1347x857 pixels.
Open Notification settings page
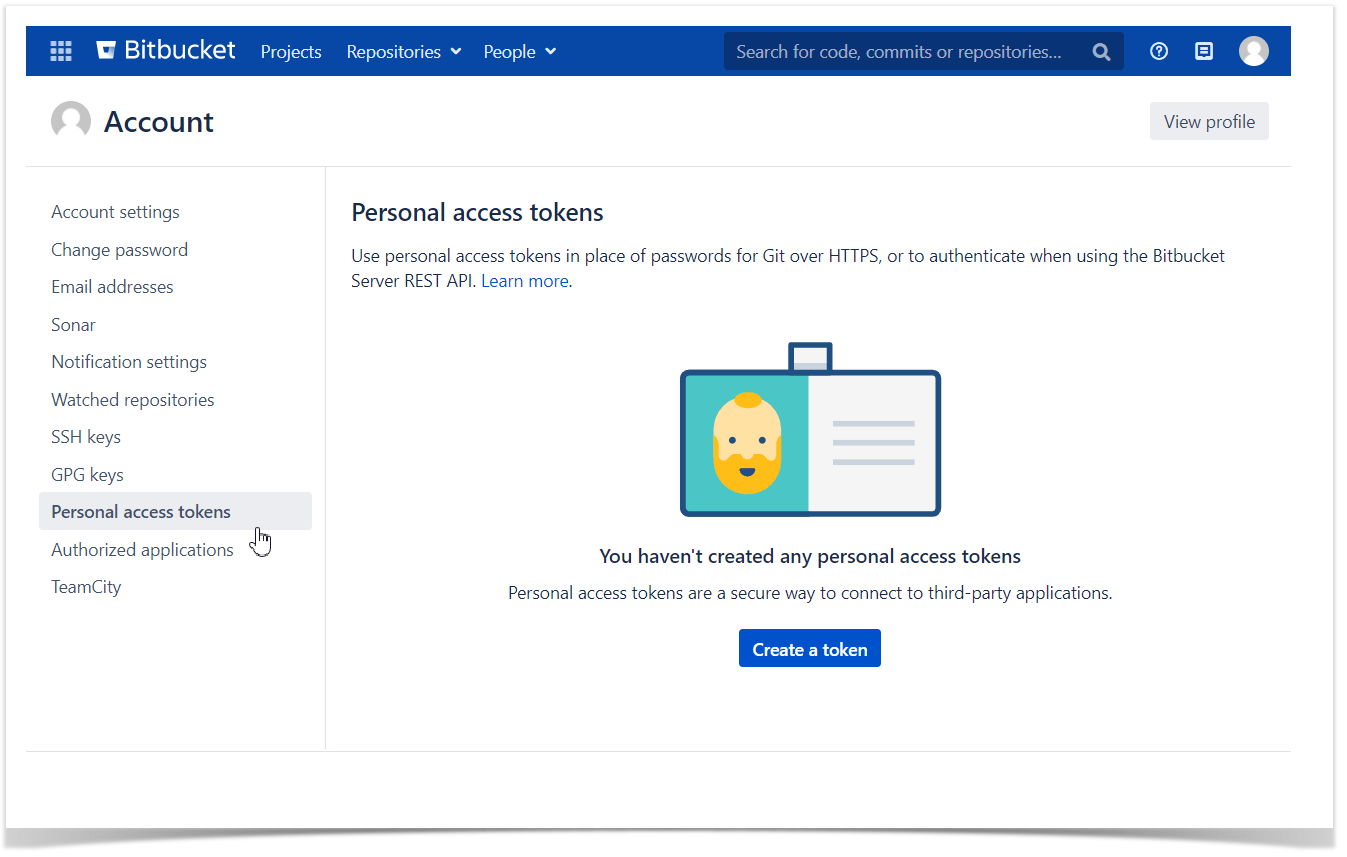point(129,362)
